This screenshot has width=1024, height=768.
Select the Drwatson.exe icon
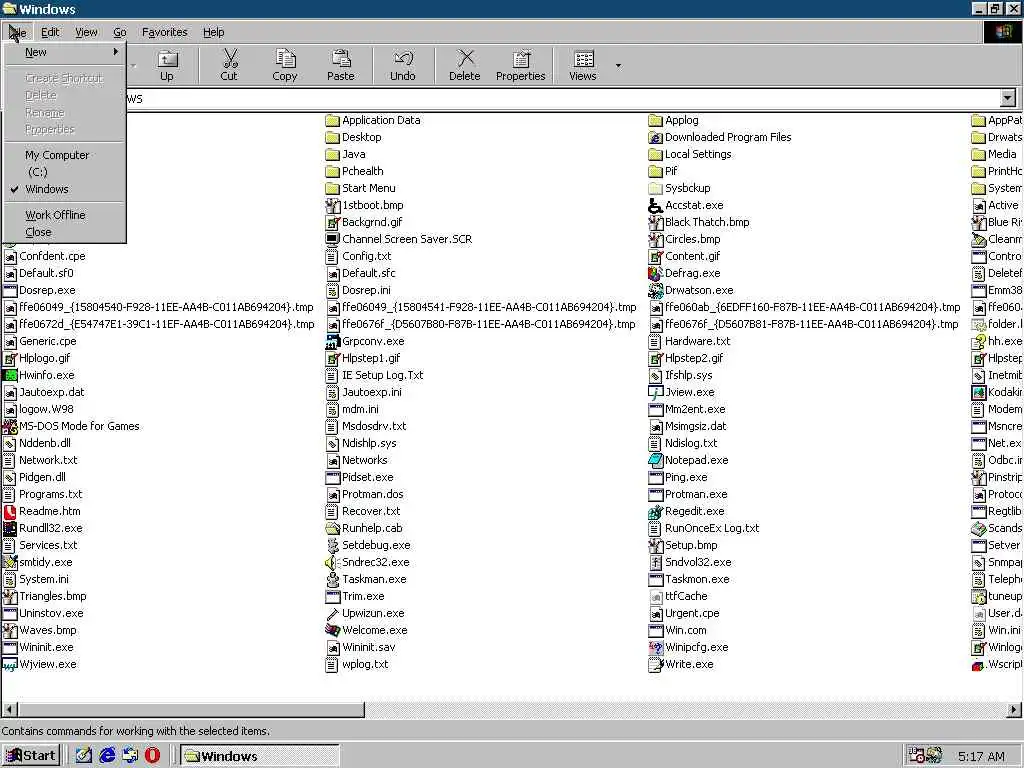(x=655, y=290)
